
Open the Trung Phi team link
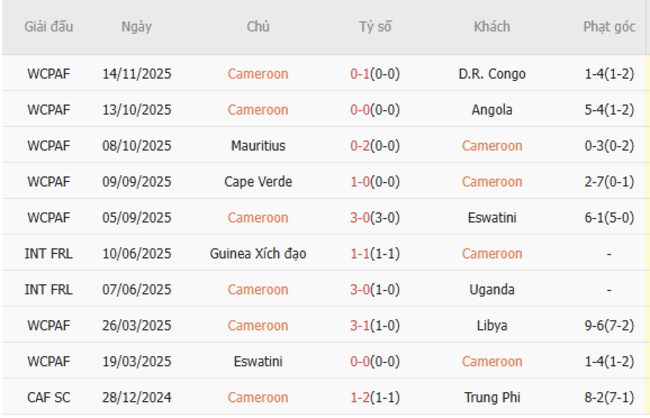[491, 398]
